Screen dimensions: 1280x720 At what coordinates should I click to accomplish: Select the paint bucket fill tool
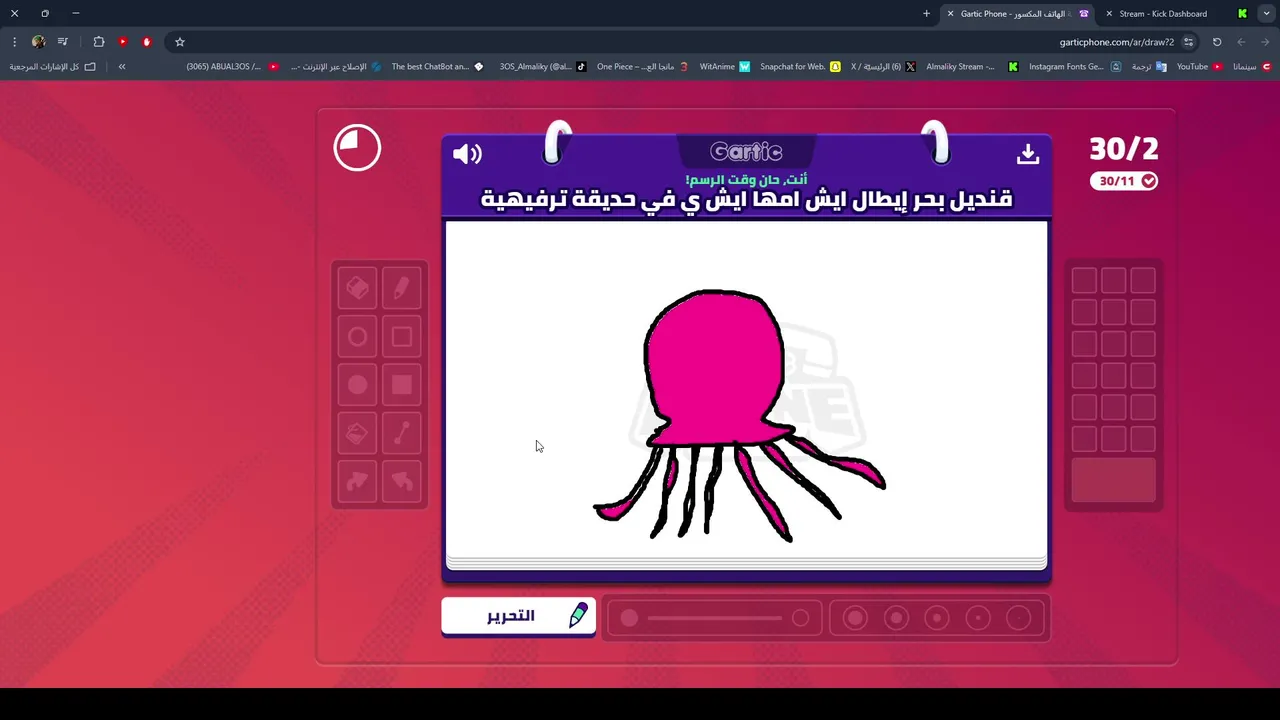357,433
